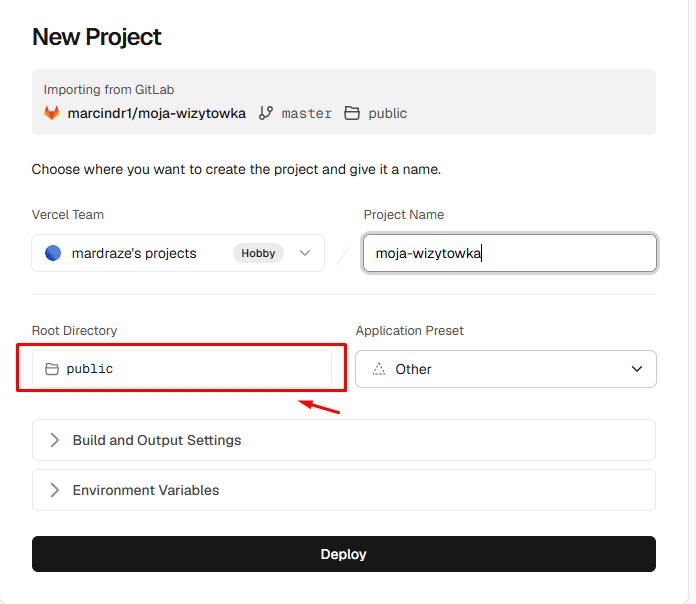Click the Deploy button
The width and height of the screenshot is (696, 604).
(x=344, y=554)
